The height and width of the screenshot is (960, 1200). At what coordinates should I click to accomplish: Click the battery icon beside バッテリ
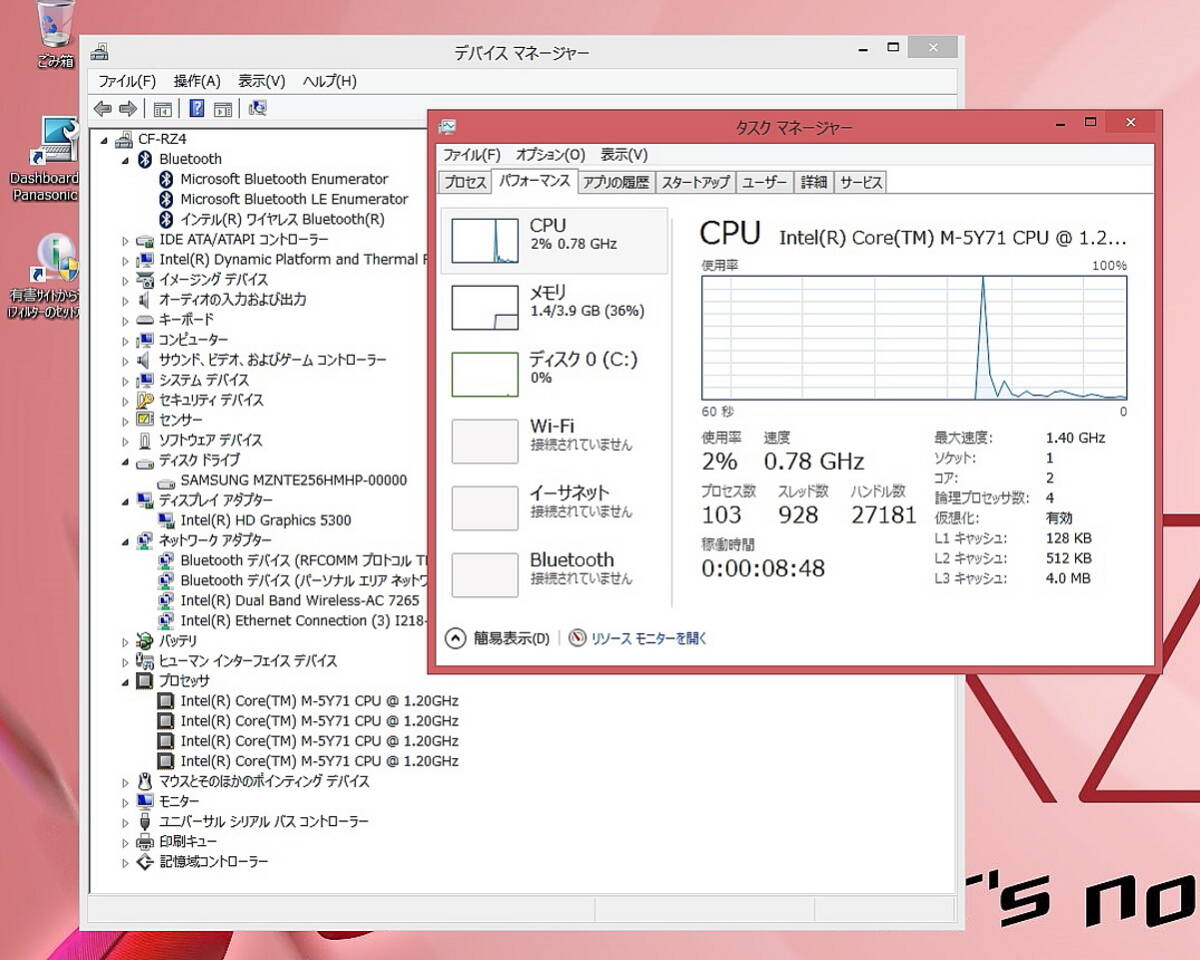[145, 641]
